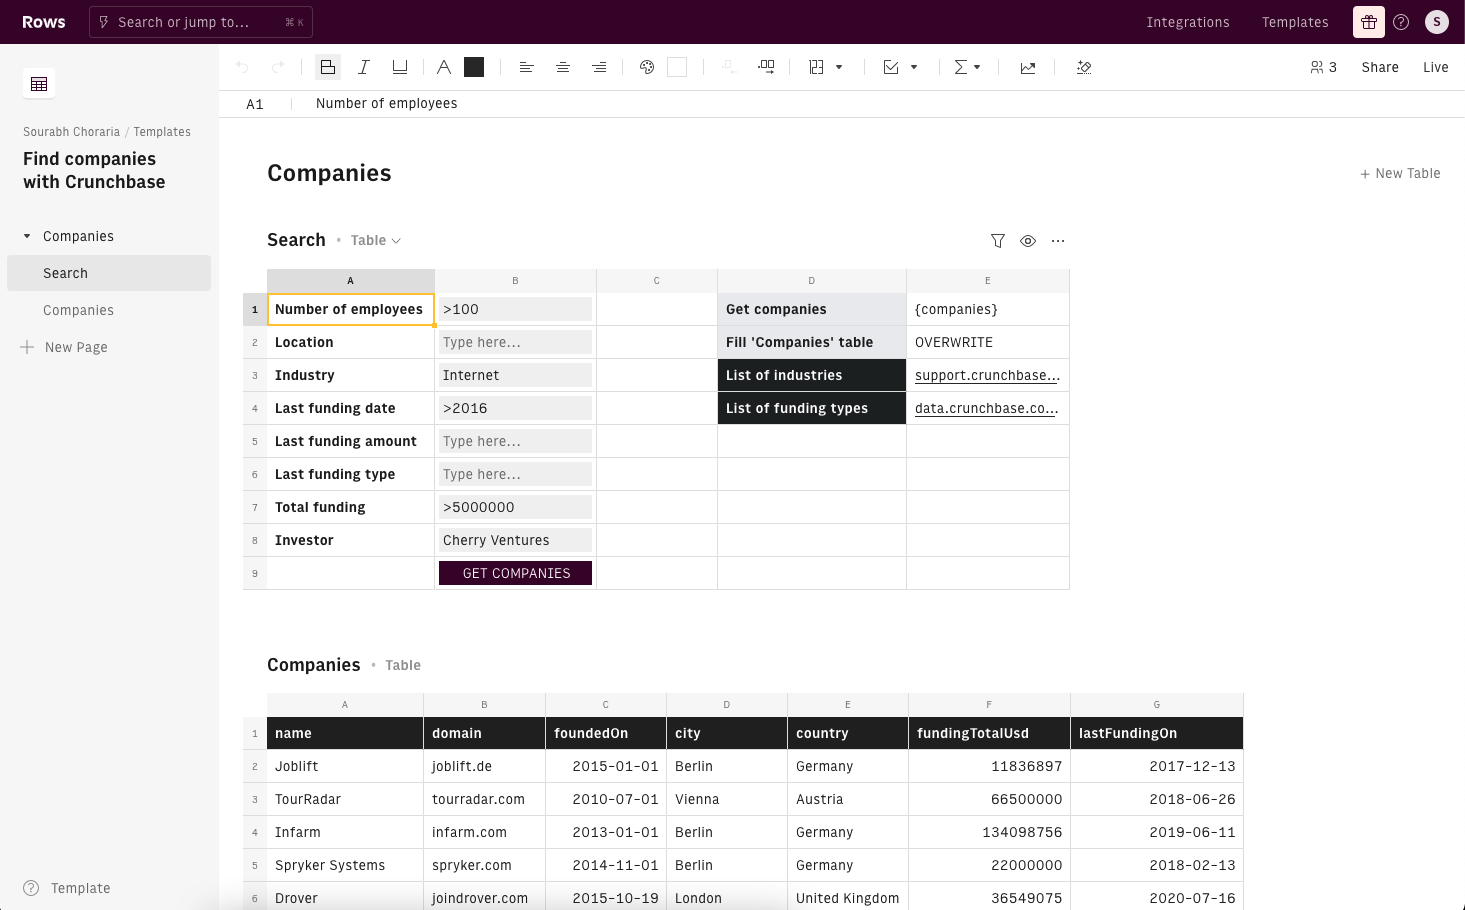Viewport: 1465px width, 910px height.
Task: Click the A1 cell reference box
Action: coord(255,104)
